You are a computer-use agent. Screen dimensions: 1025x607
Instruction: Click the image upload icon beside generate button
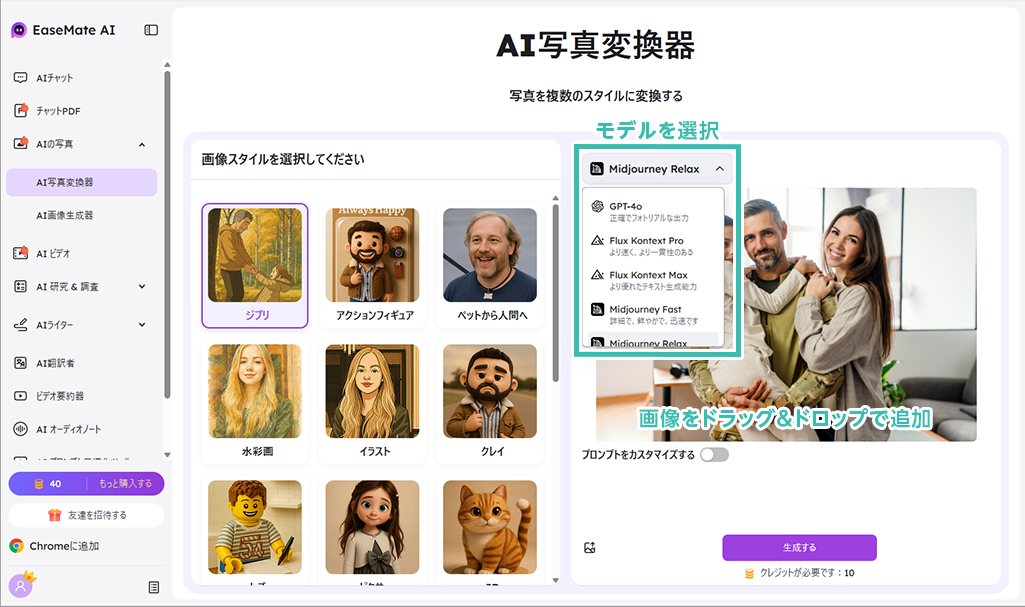point(590,548)
